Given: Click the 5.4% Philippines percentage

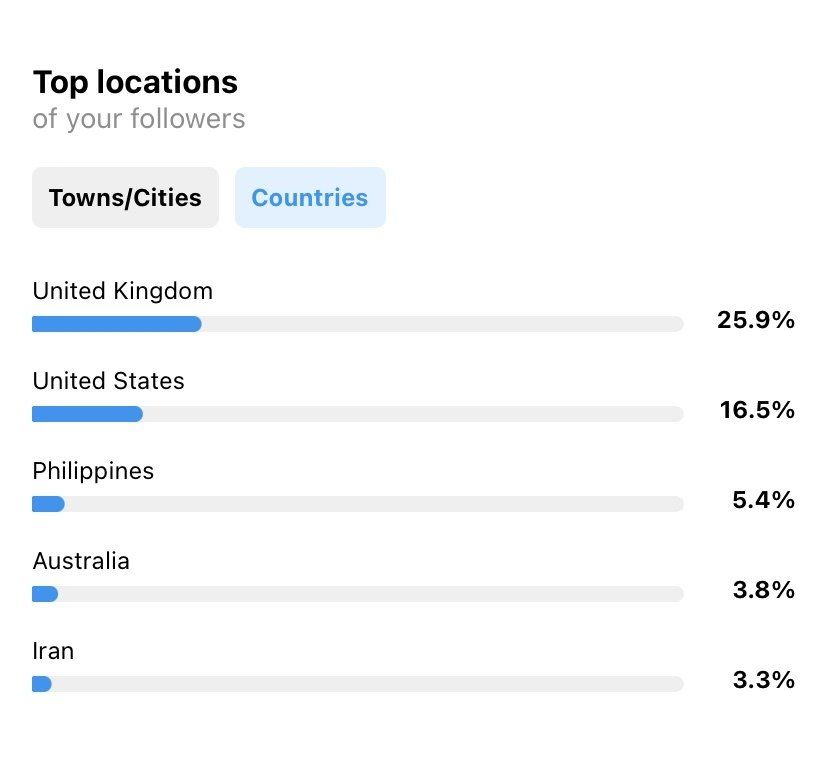Looking at the screenshot, I should [x=763, y=500].
